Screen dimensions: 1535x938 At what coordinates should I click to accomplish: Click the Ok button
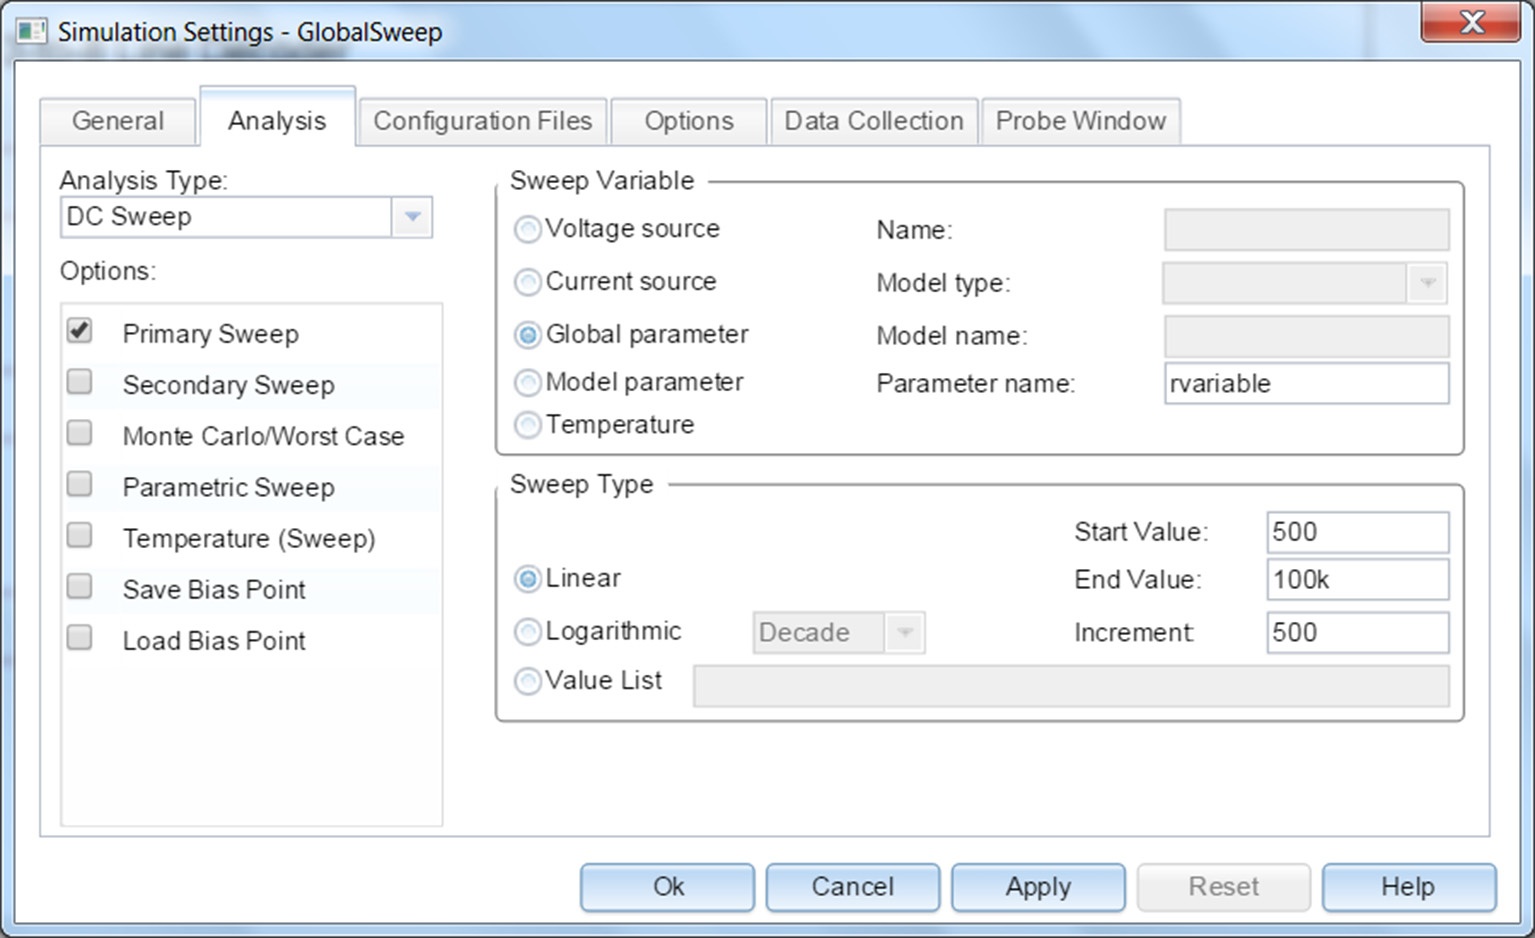pyautogui.click(x=667, y=887)
